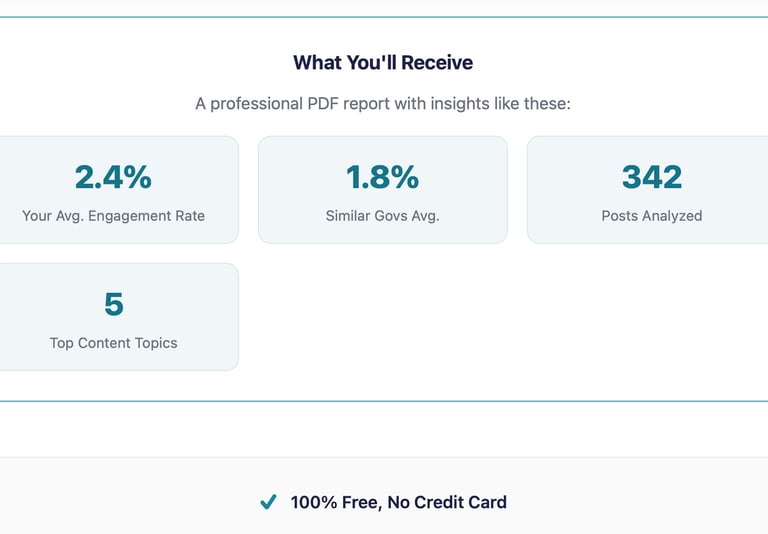Click the 1.8% average figure
The image size is (768, 534).
coord(382,177)
